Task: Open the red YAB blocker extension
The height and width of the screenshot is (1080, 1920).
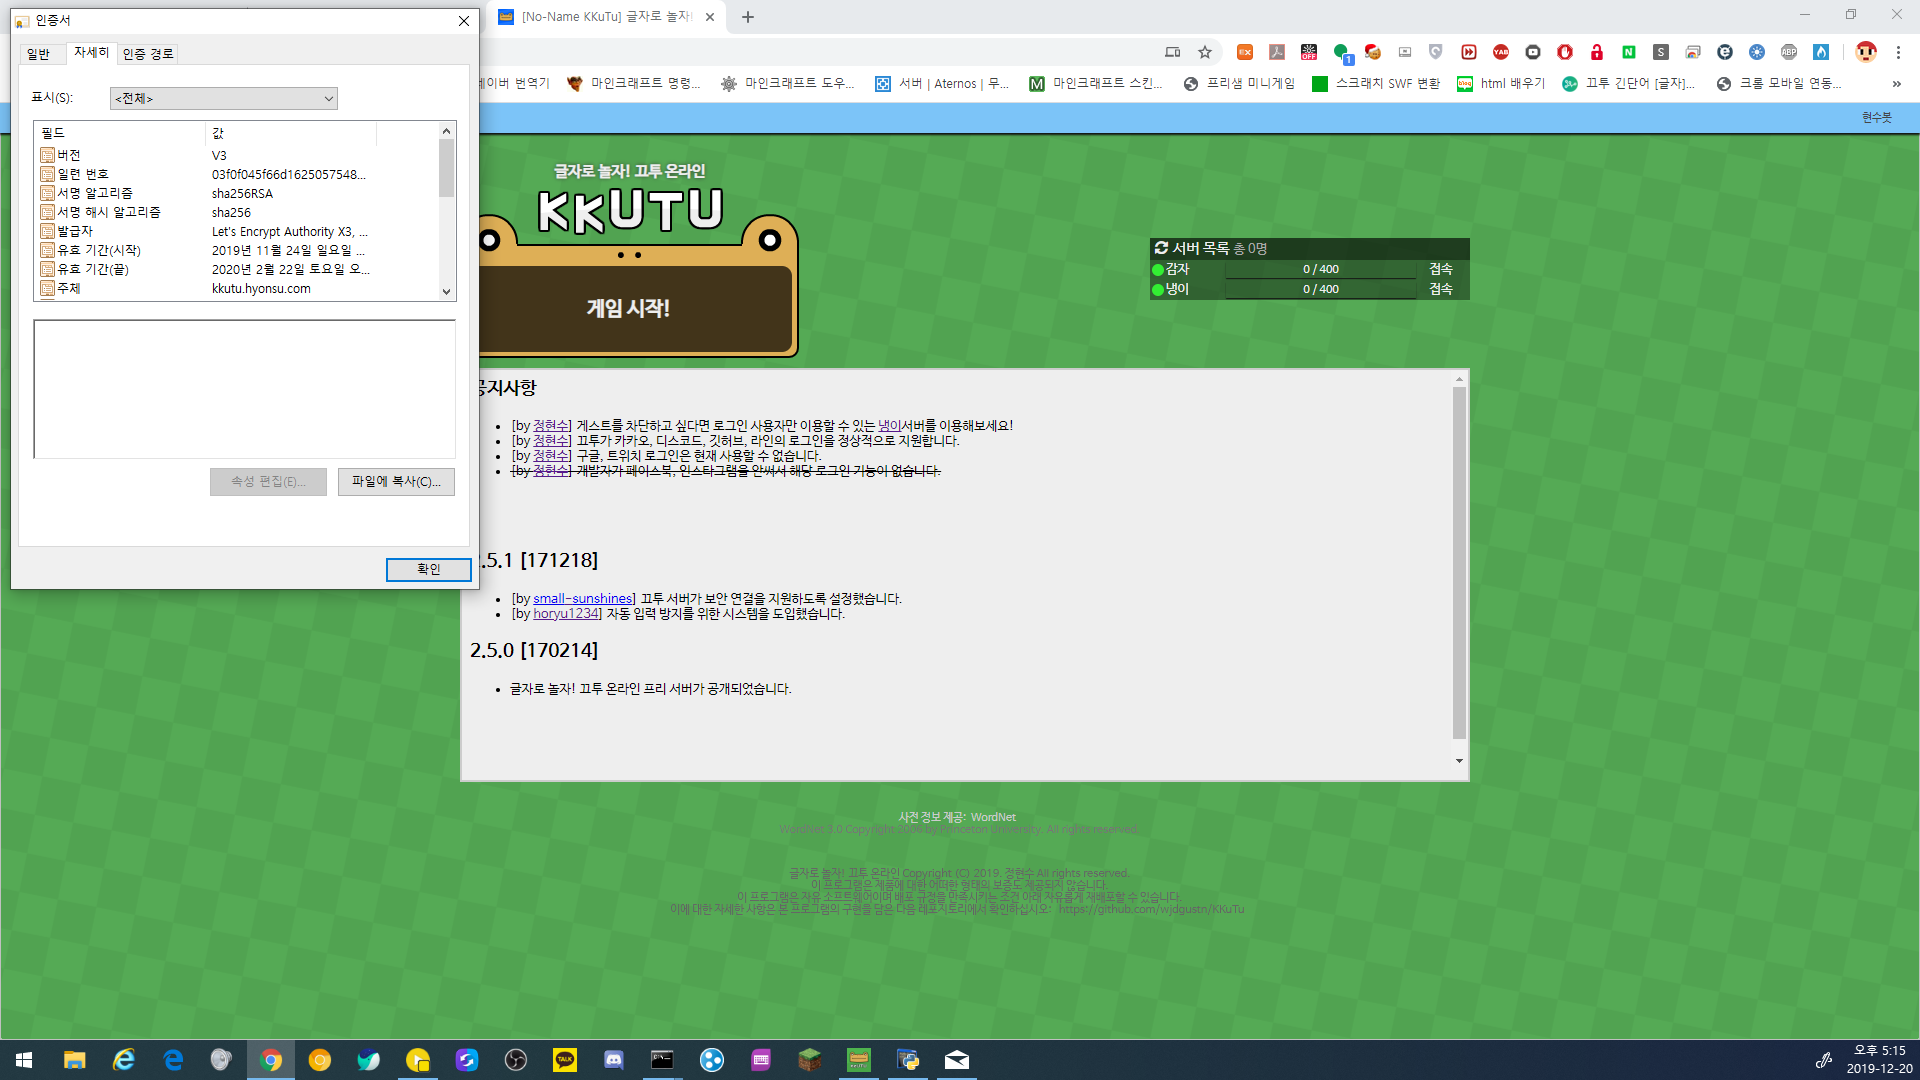Action: click(x=1500, y=52)
